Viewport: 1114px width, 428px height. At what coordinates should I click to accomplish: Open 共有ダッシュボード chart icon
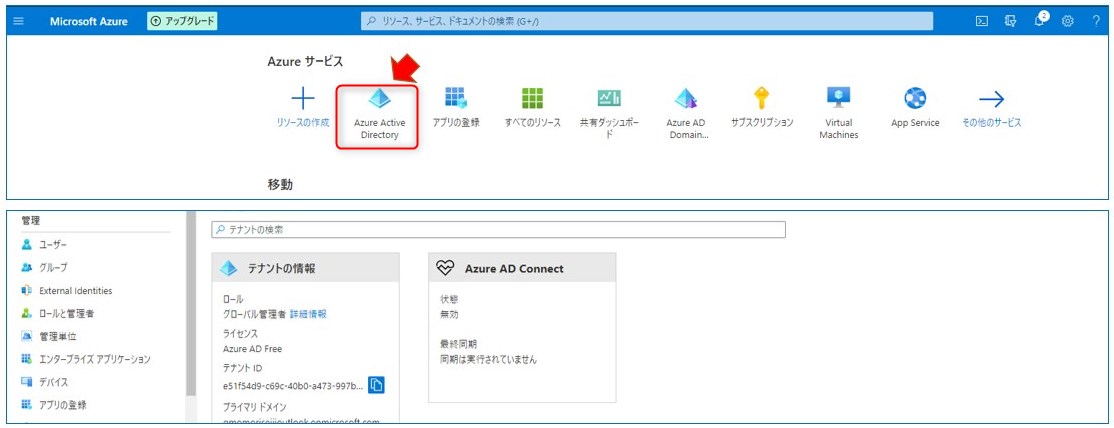(609, 98)
